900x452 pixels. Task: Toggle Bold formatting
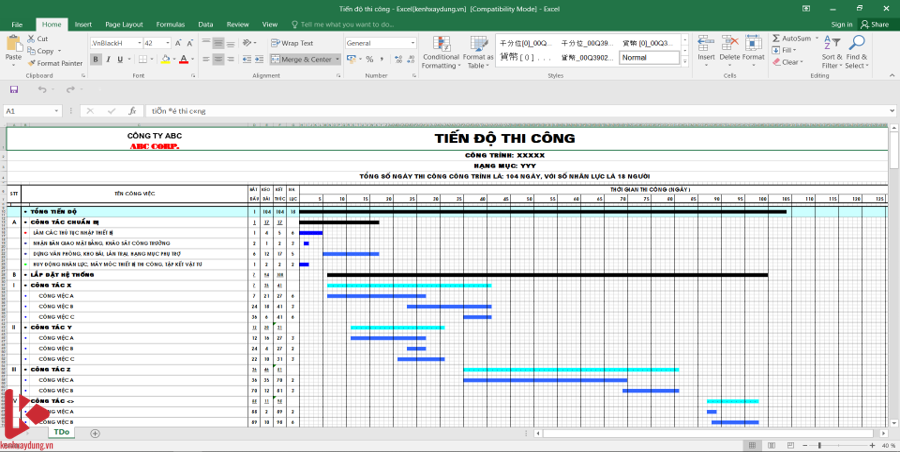coord(96,59)
